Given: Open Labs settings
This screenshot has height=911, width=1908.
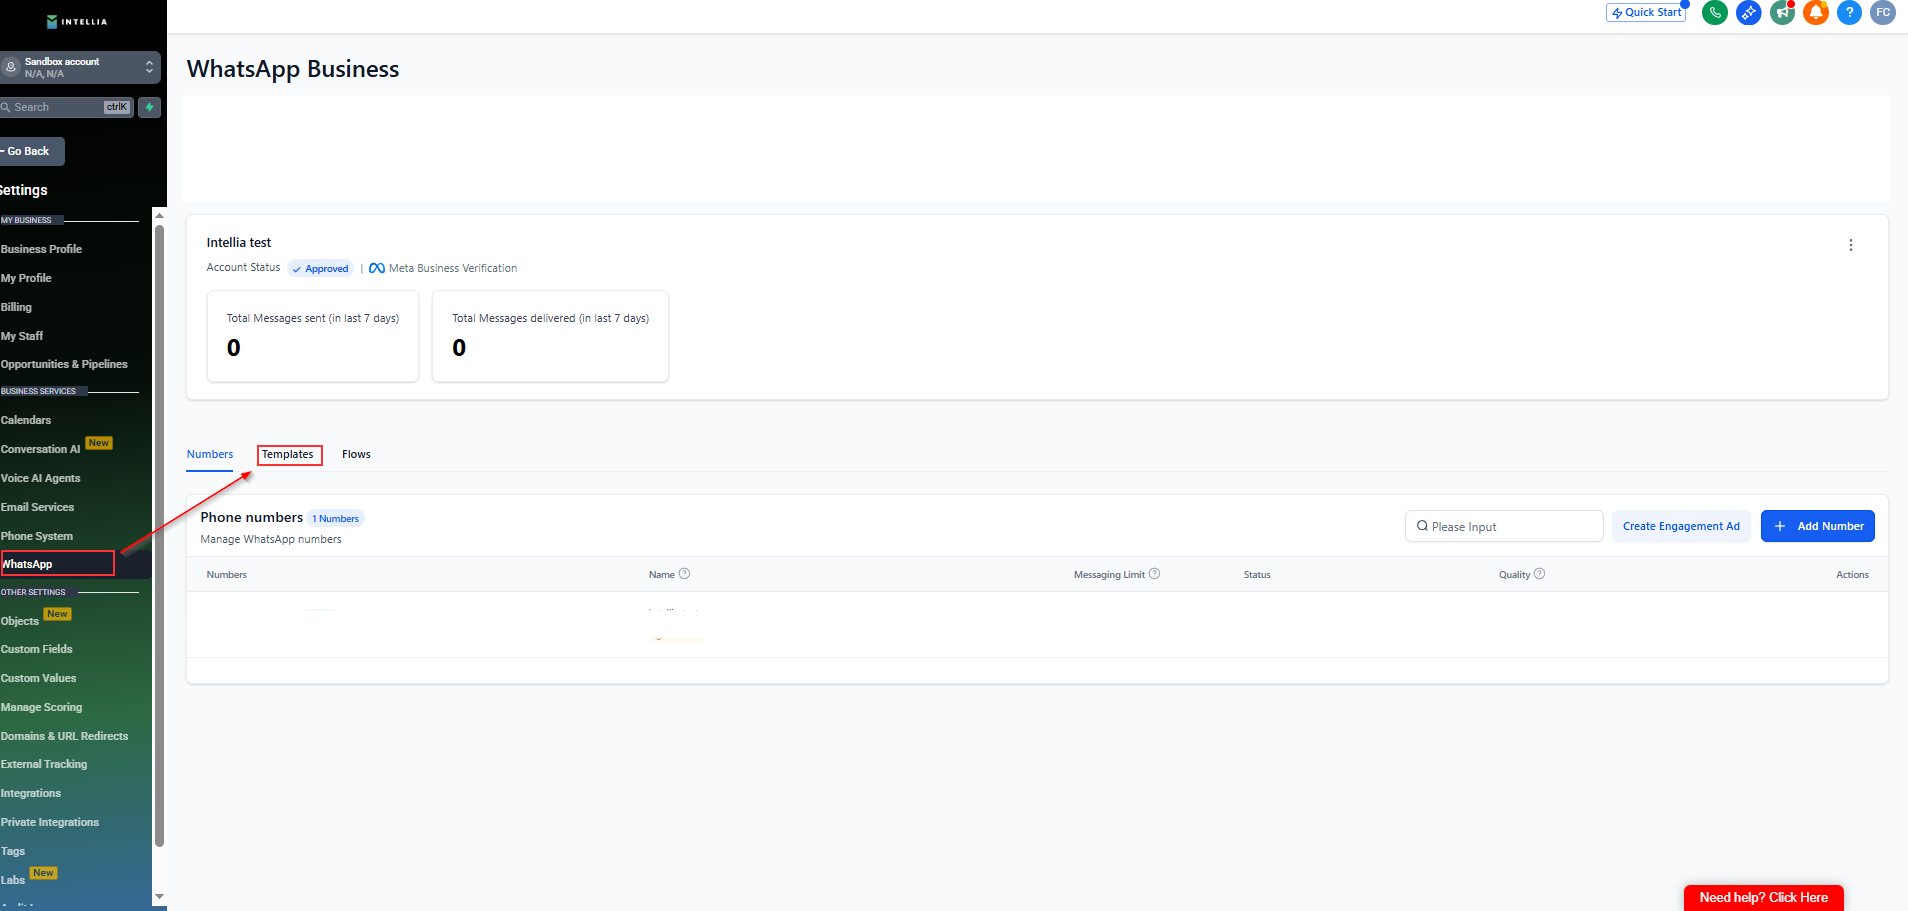Looking at the screenshot, I should tap(13, 880).
